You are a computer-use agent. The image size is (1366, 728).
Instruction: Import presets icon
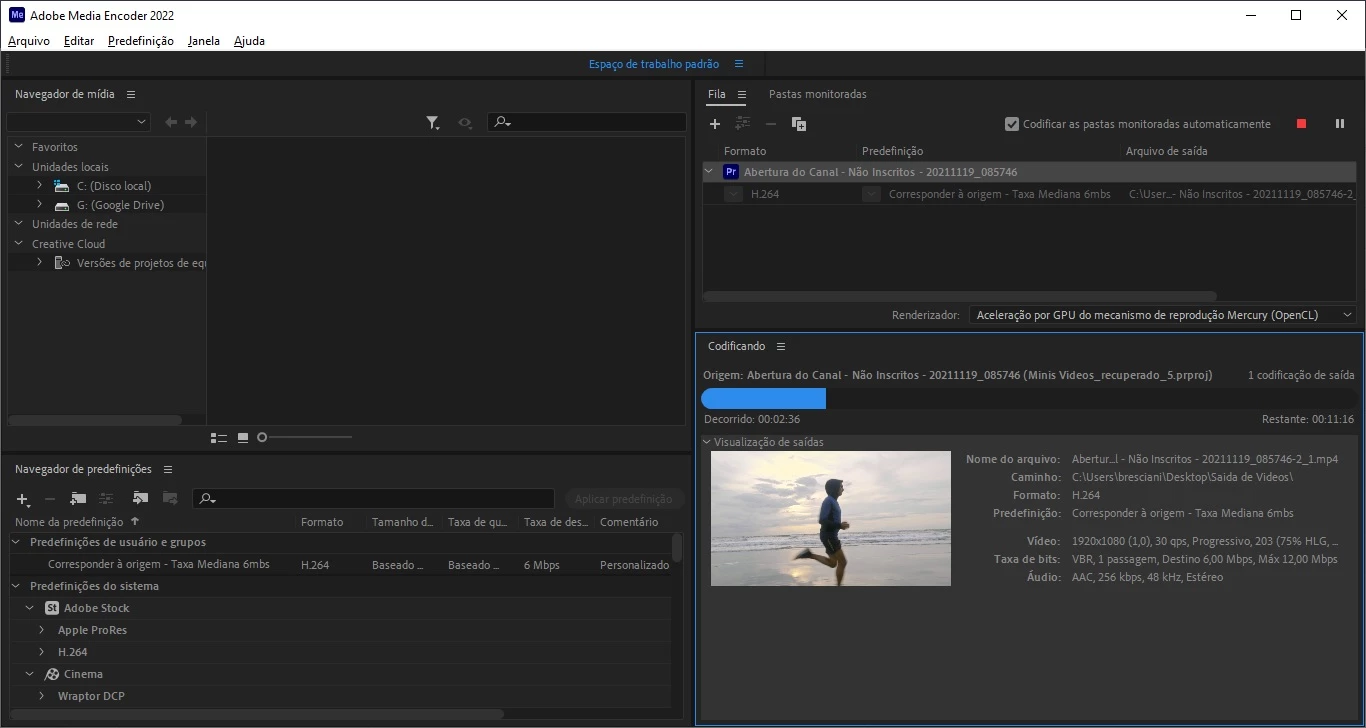[140, 498]
